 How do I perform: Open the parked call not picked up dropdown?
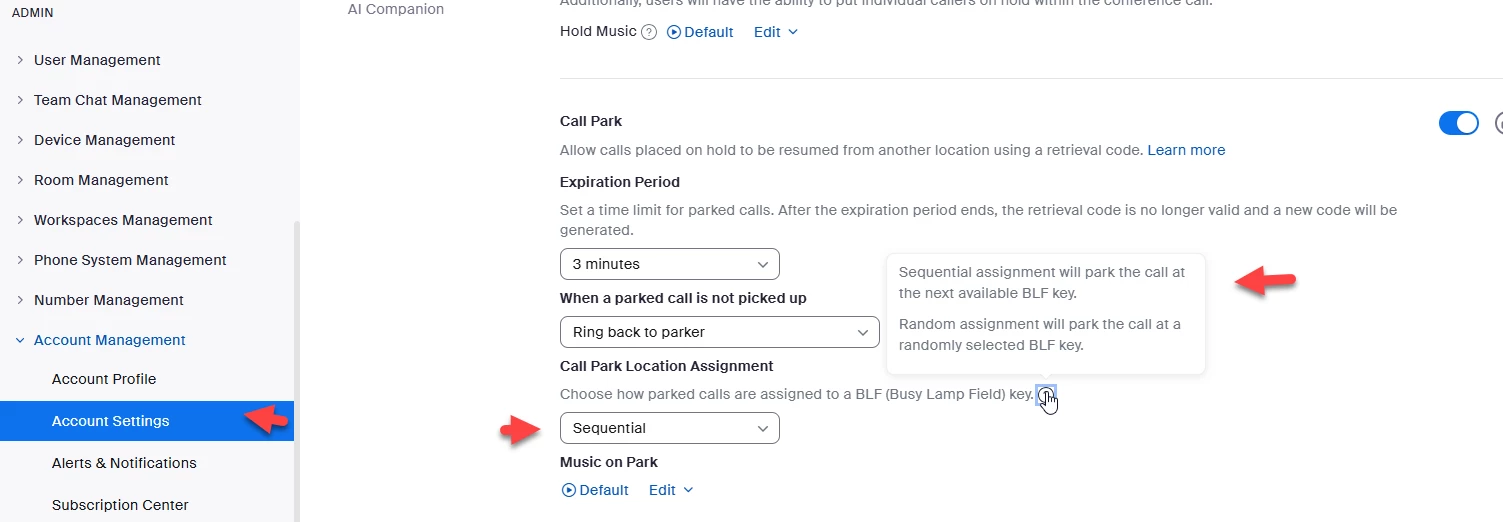point(719,332)
